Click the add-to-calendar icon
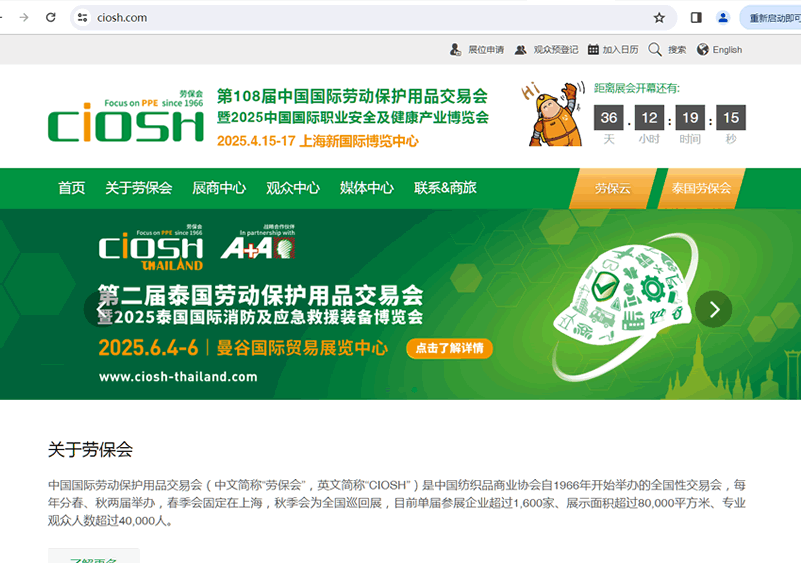Viewport: 801px width, 563px height. [593, 50]
